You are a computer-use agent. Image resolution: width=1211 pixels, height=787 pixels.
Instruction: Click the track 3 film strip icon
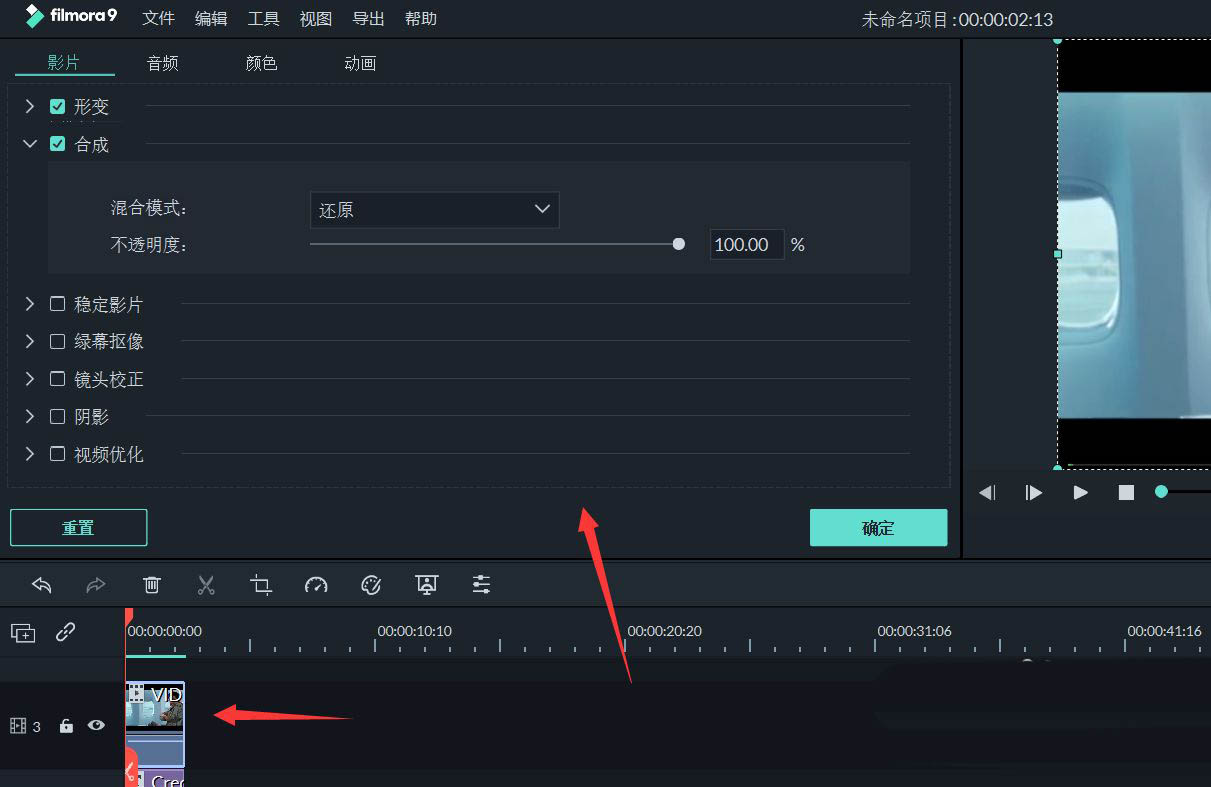[18, 726]
